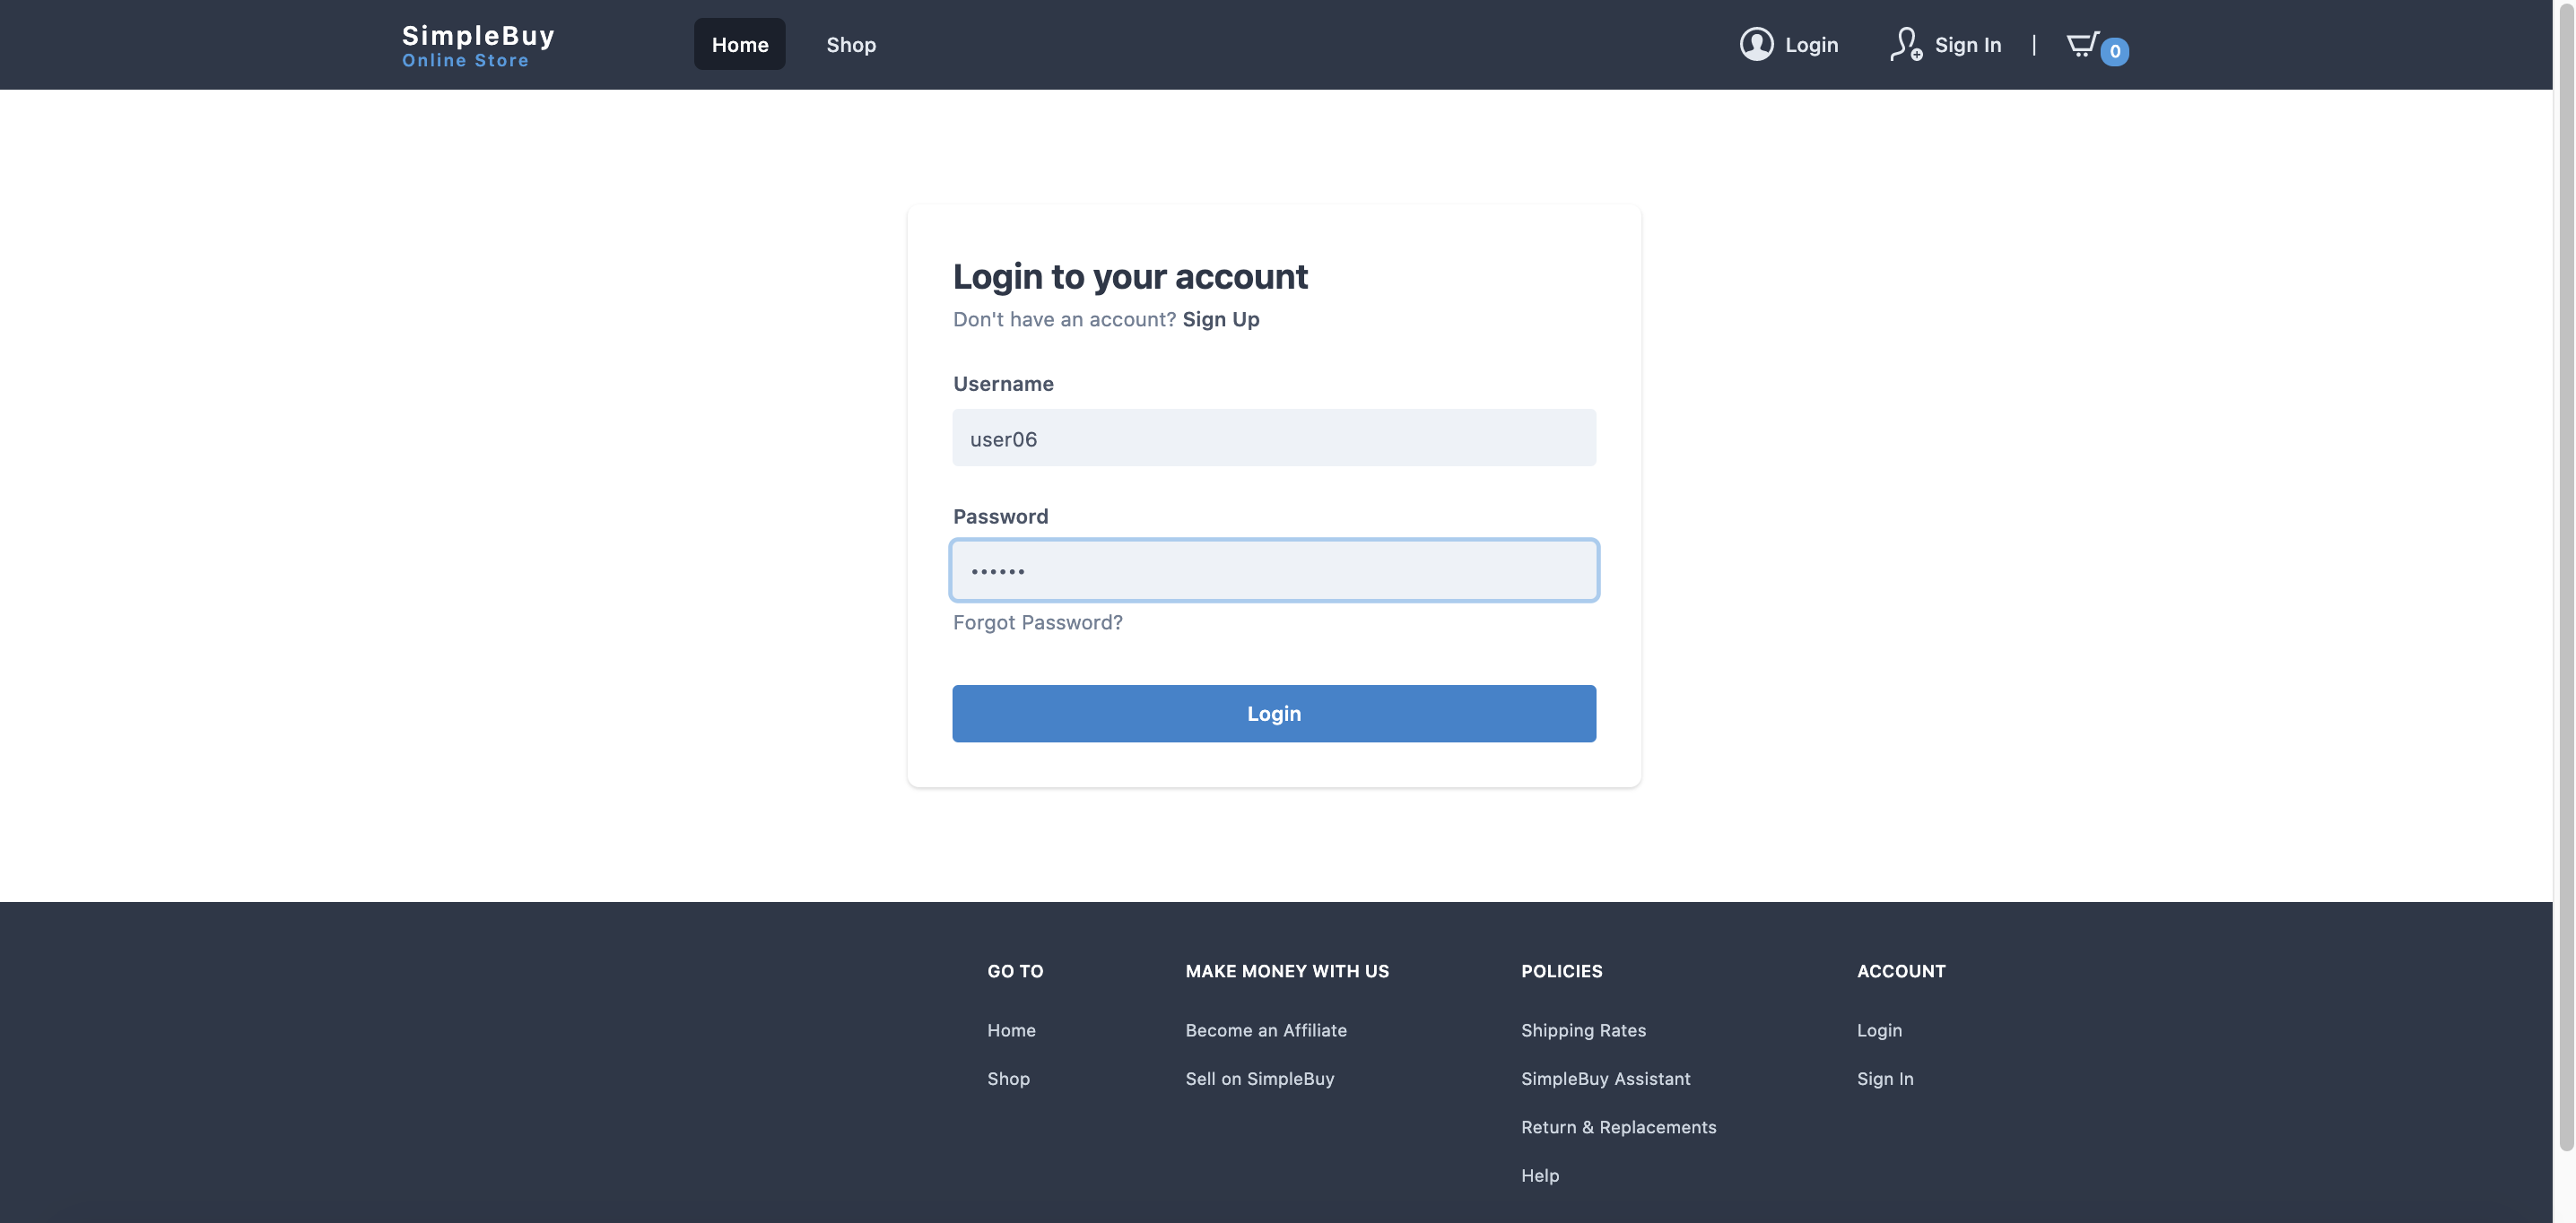Click Become an Affiliate footer link
2576x1223 pixels.
point(1265,1030)
